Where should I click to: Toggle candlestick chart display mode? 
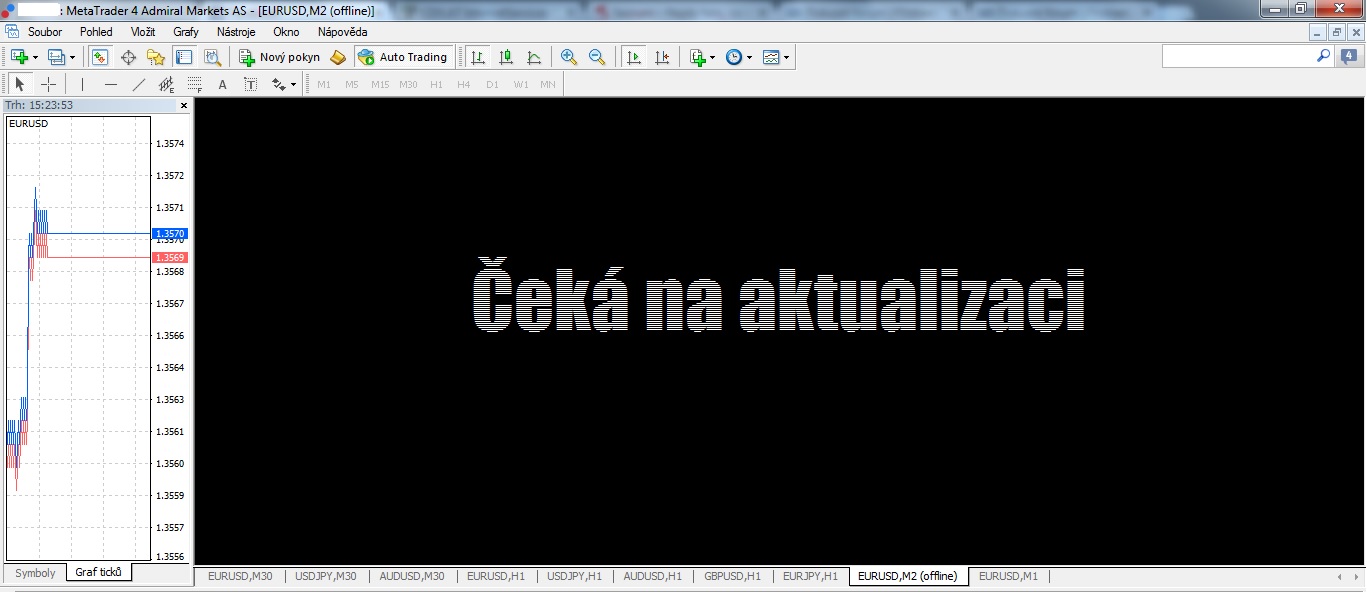(x=506, y=57)
